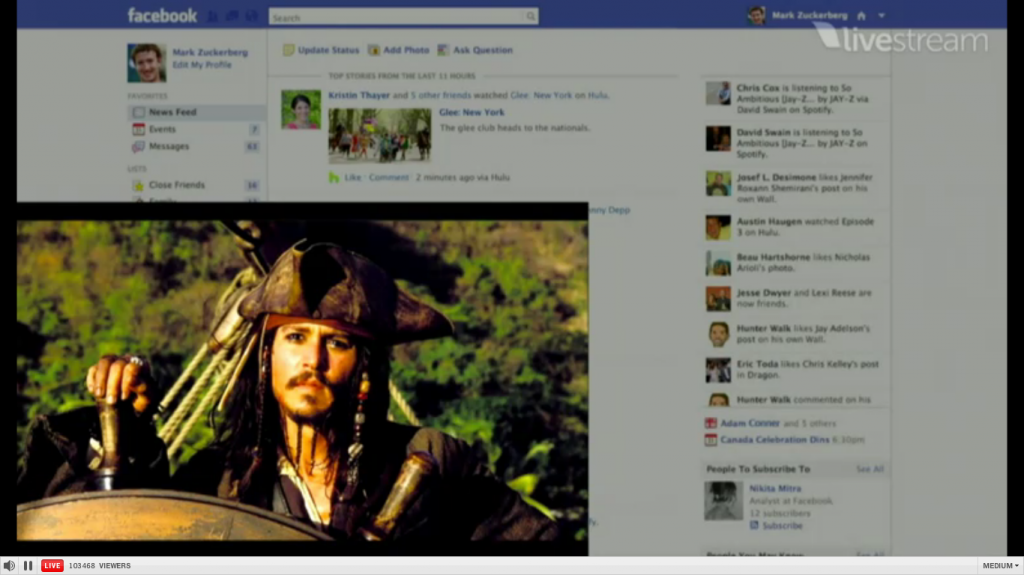Click Austin Haugen's ticker avatar
1024x575 pixels.
[x=718, y=227]
